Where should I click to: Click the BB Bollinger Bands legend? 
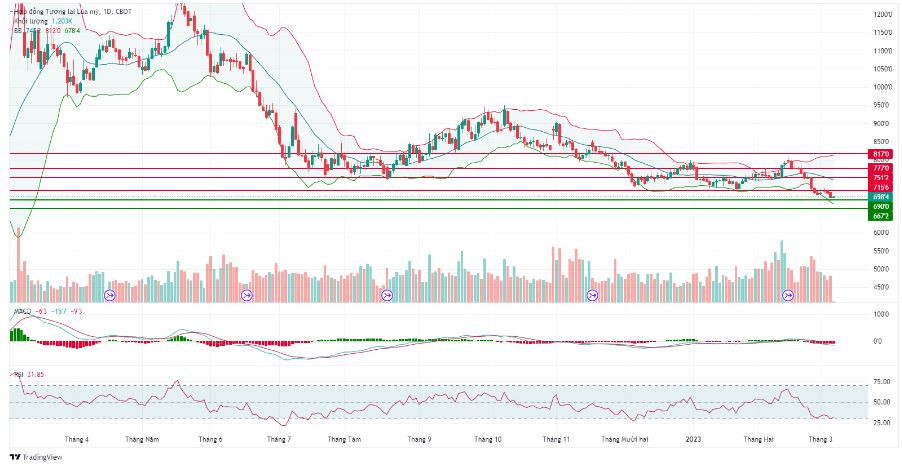click(x=47, y=30)
